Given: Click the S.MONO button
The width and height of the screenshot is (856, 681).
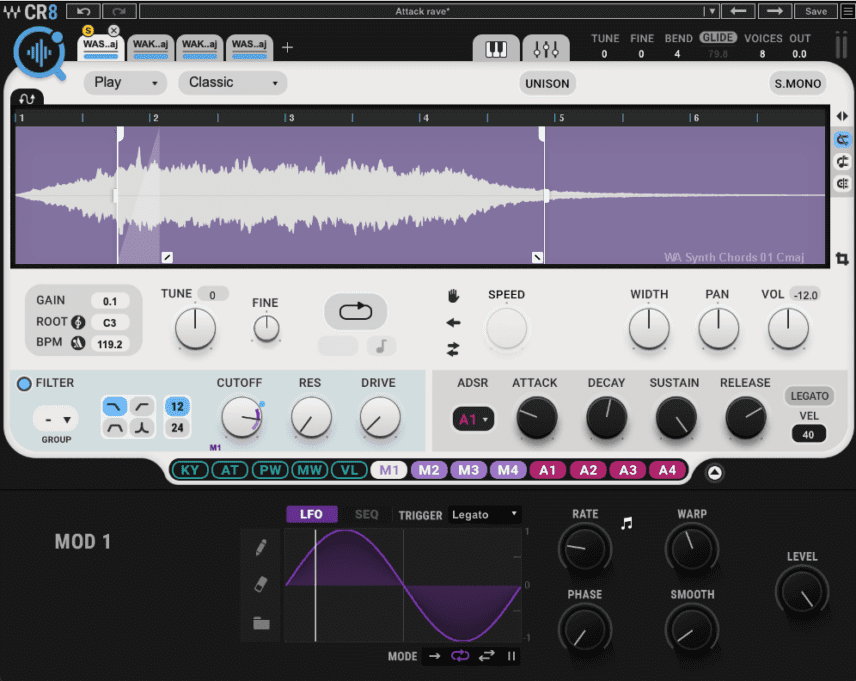Looking at the screenshot, I should pos(797,84).
